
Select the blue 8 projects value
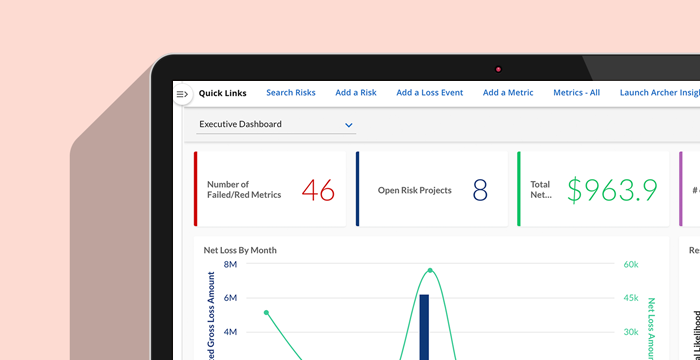(480, 191)
